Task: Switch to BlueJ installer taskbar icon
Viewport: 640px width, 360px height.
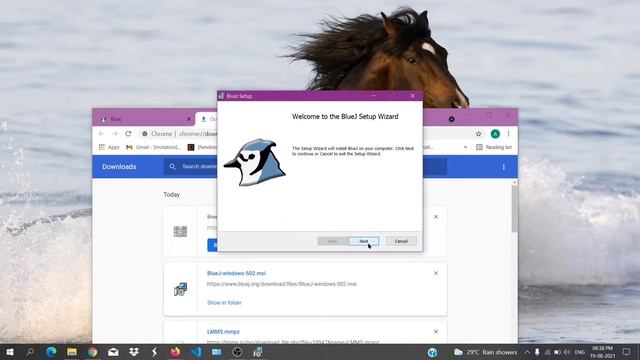Action: 258,352
